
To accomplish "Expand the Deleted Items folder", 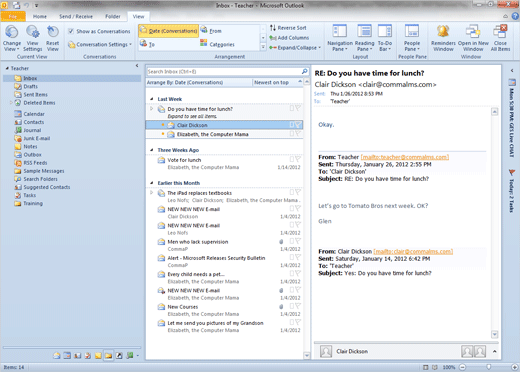I will click(x=11, y=103).
